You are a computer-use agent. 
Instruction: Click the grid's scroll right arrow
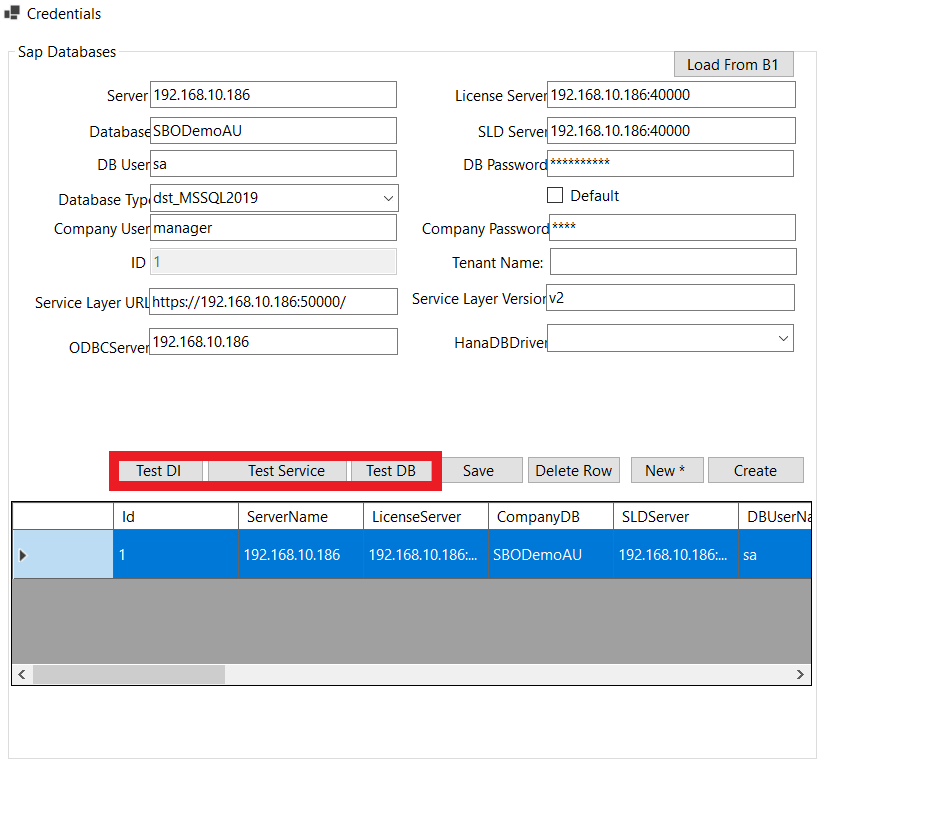pyautogui.click(x=800, y=674)
